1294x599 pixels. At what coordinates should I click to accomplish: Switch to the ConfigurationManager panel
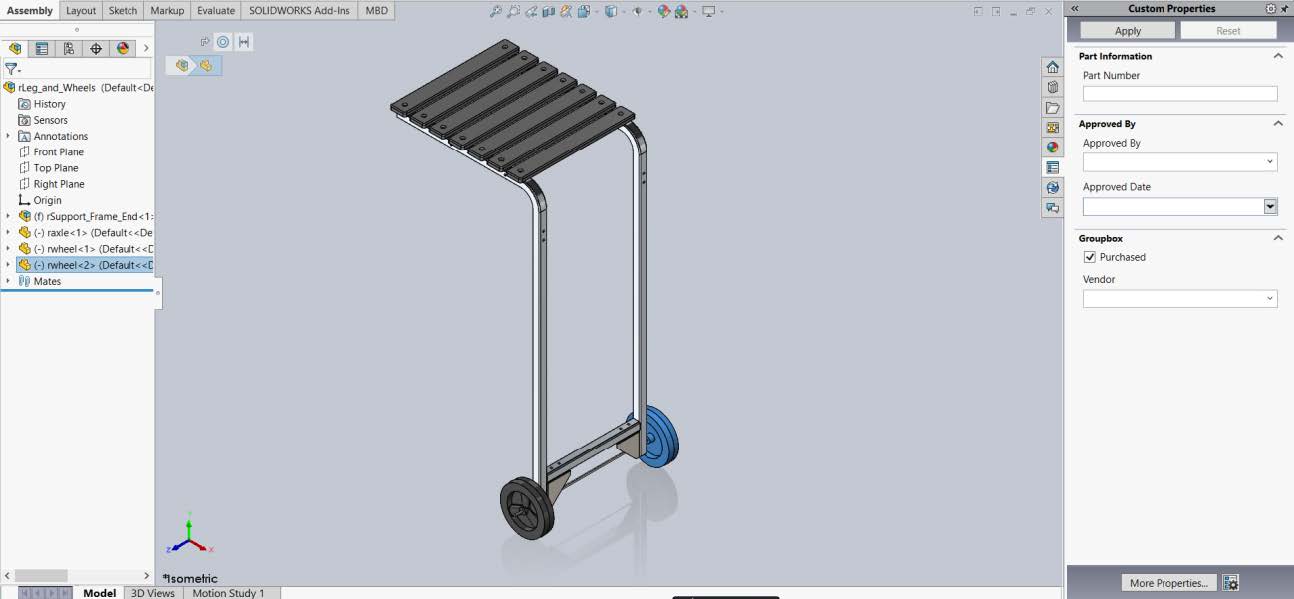tap(68, 48)
